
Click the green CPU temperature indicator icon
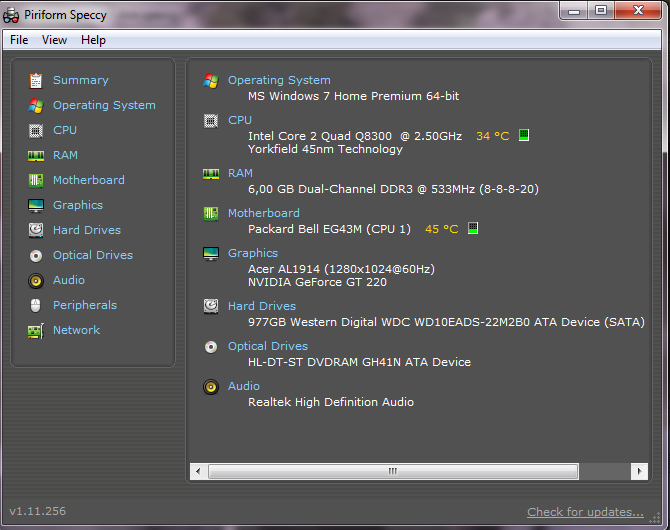click(x=524, y=135)
